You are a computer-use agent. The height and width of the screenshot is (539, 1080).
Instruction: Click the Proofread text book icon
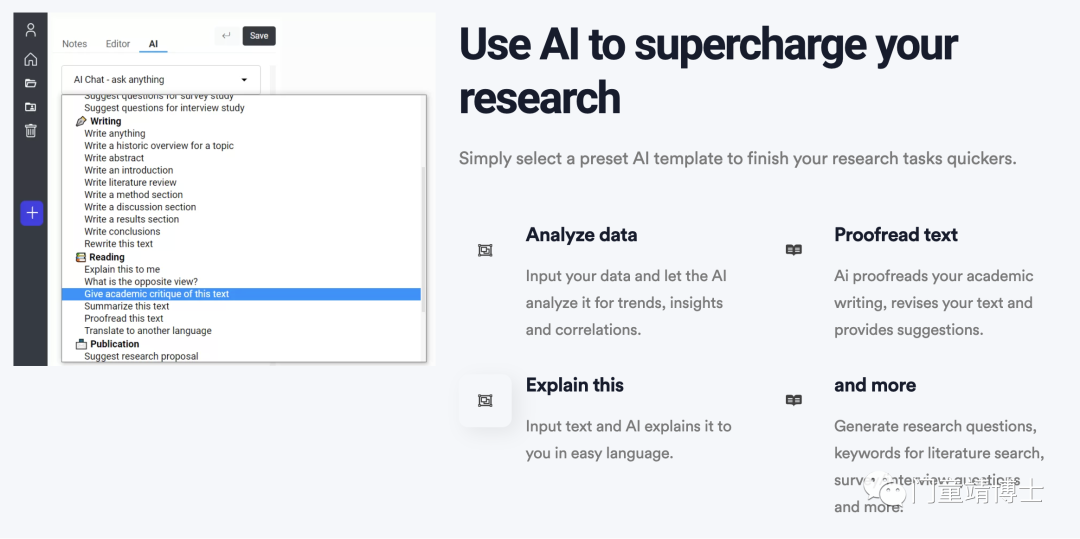pos(793,250)
